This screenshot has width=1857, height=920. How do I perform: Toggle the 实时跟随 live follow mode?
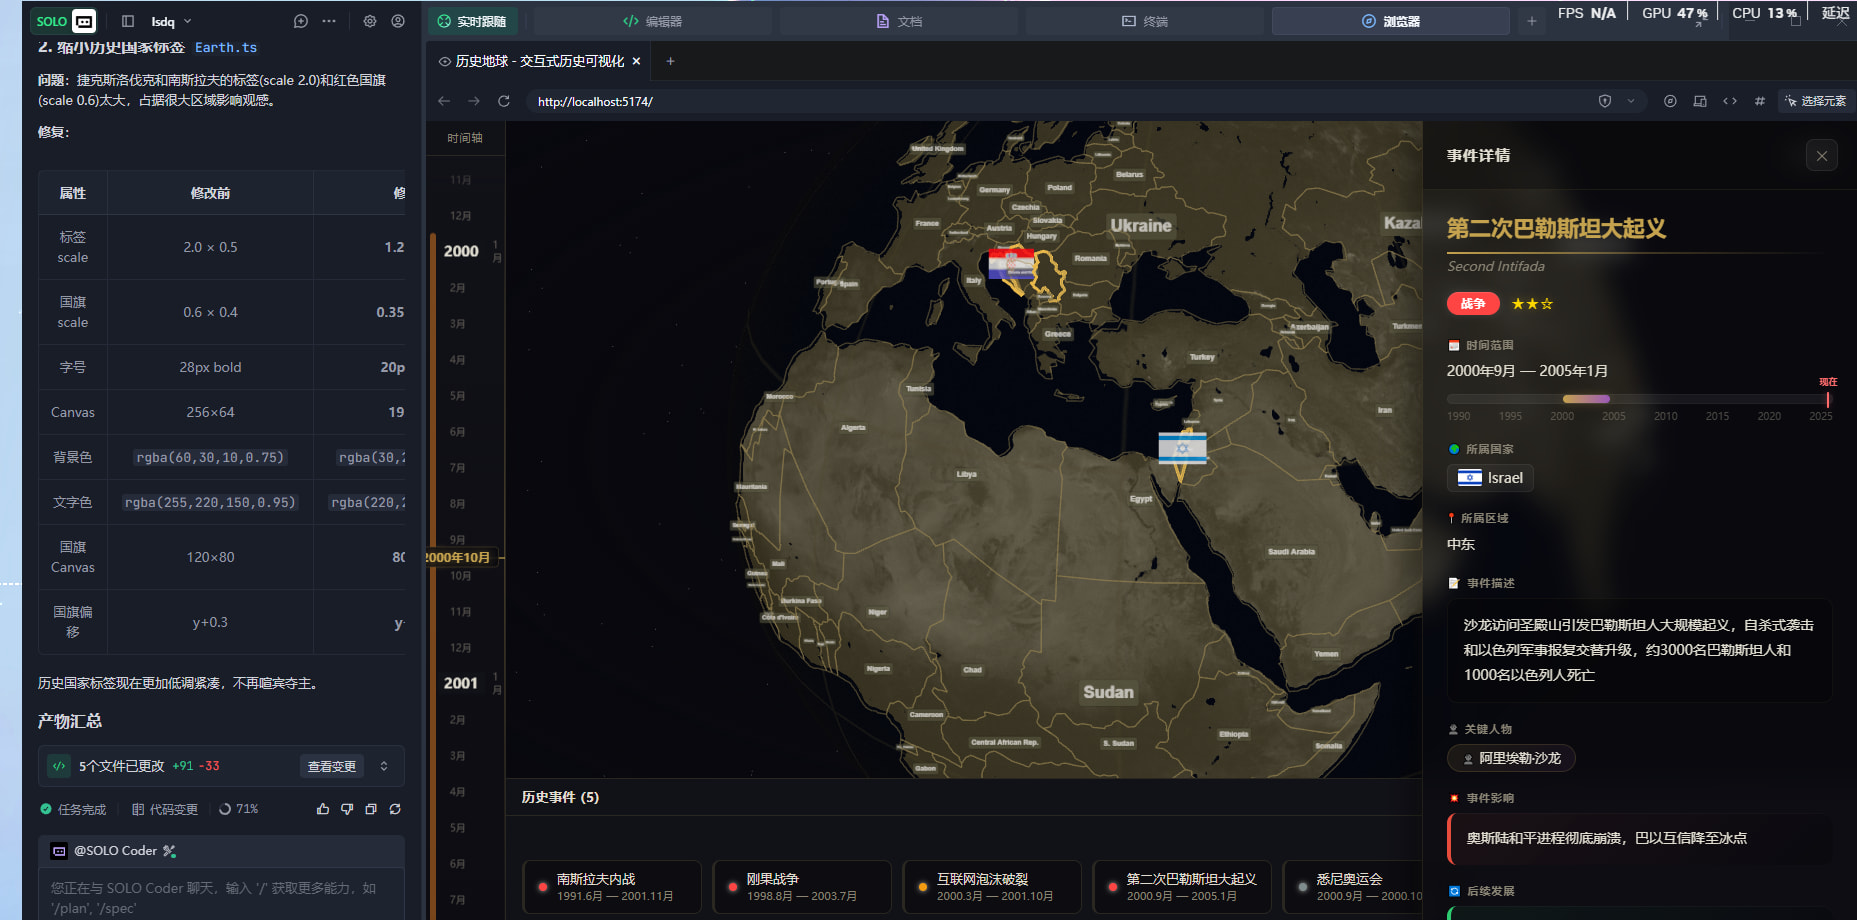tap(472, 21)
